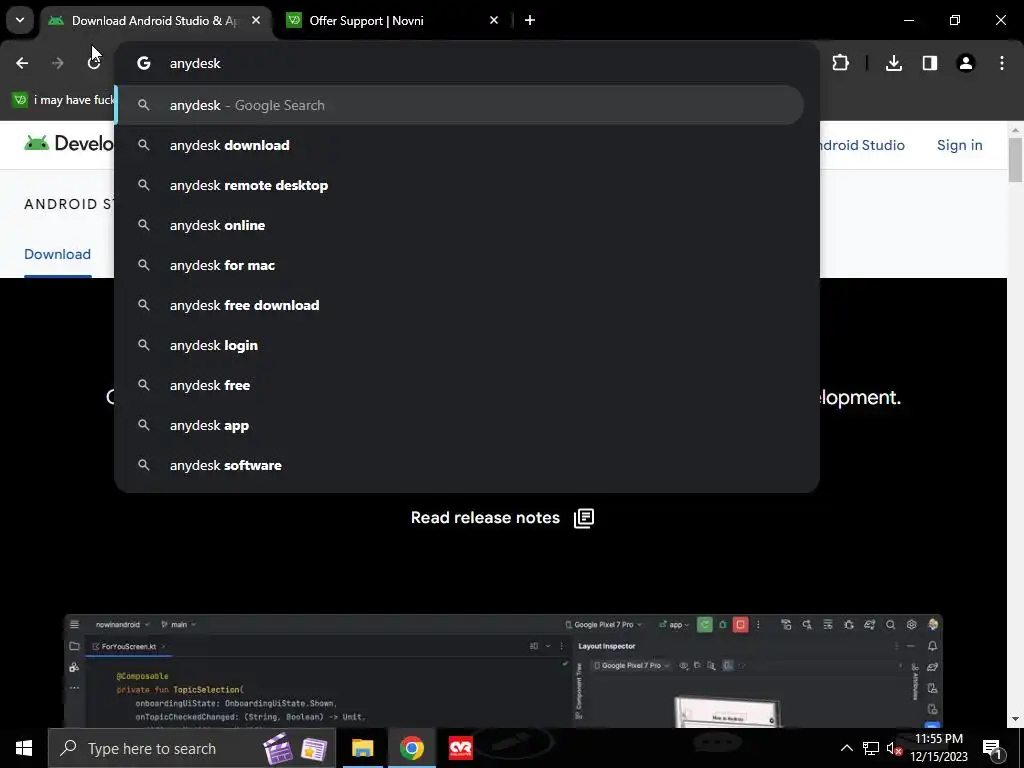Open the red CVR taskbar app icon
1024x768 pixels.
coord(461,748)
